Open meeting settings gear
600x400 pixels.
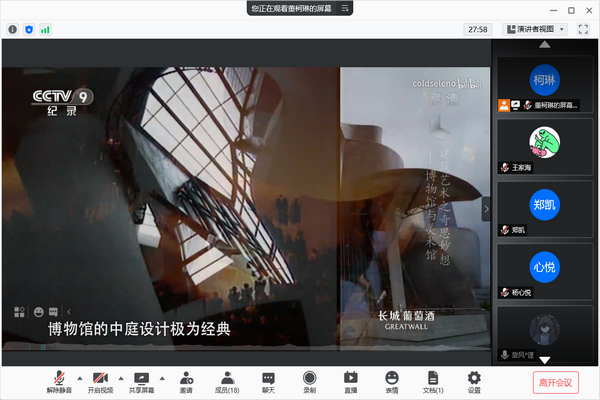point(474,382)
